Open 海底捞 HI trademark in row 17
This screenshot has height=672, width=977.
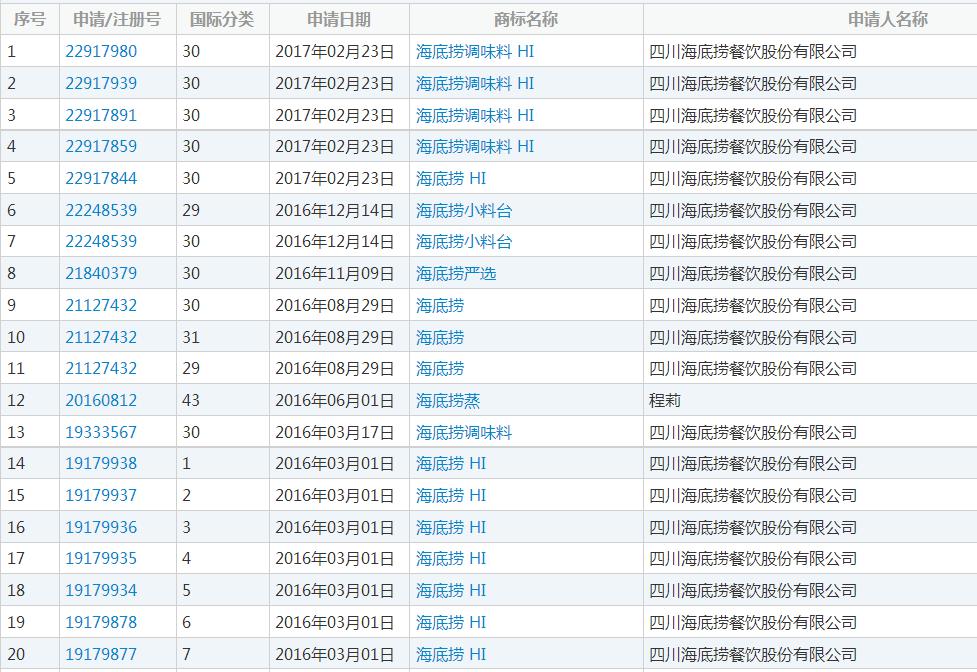(x=451, y=558)
